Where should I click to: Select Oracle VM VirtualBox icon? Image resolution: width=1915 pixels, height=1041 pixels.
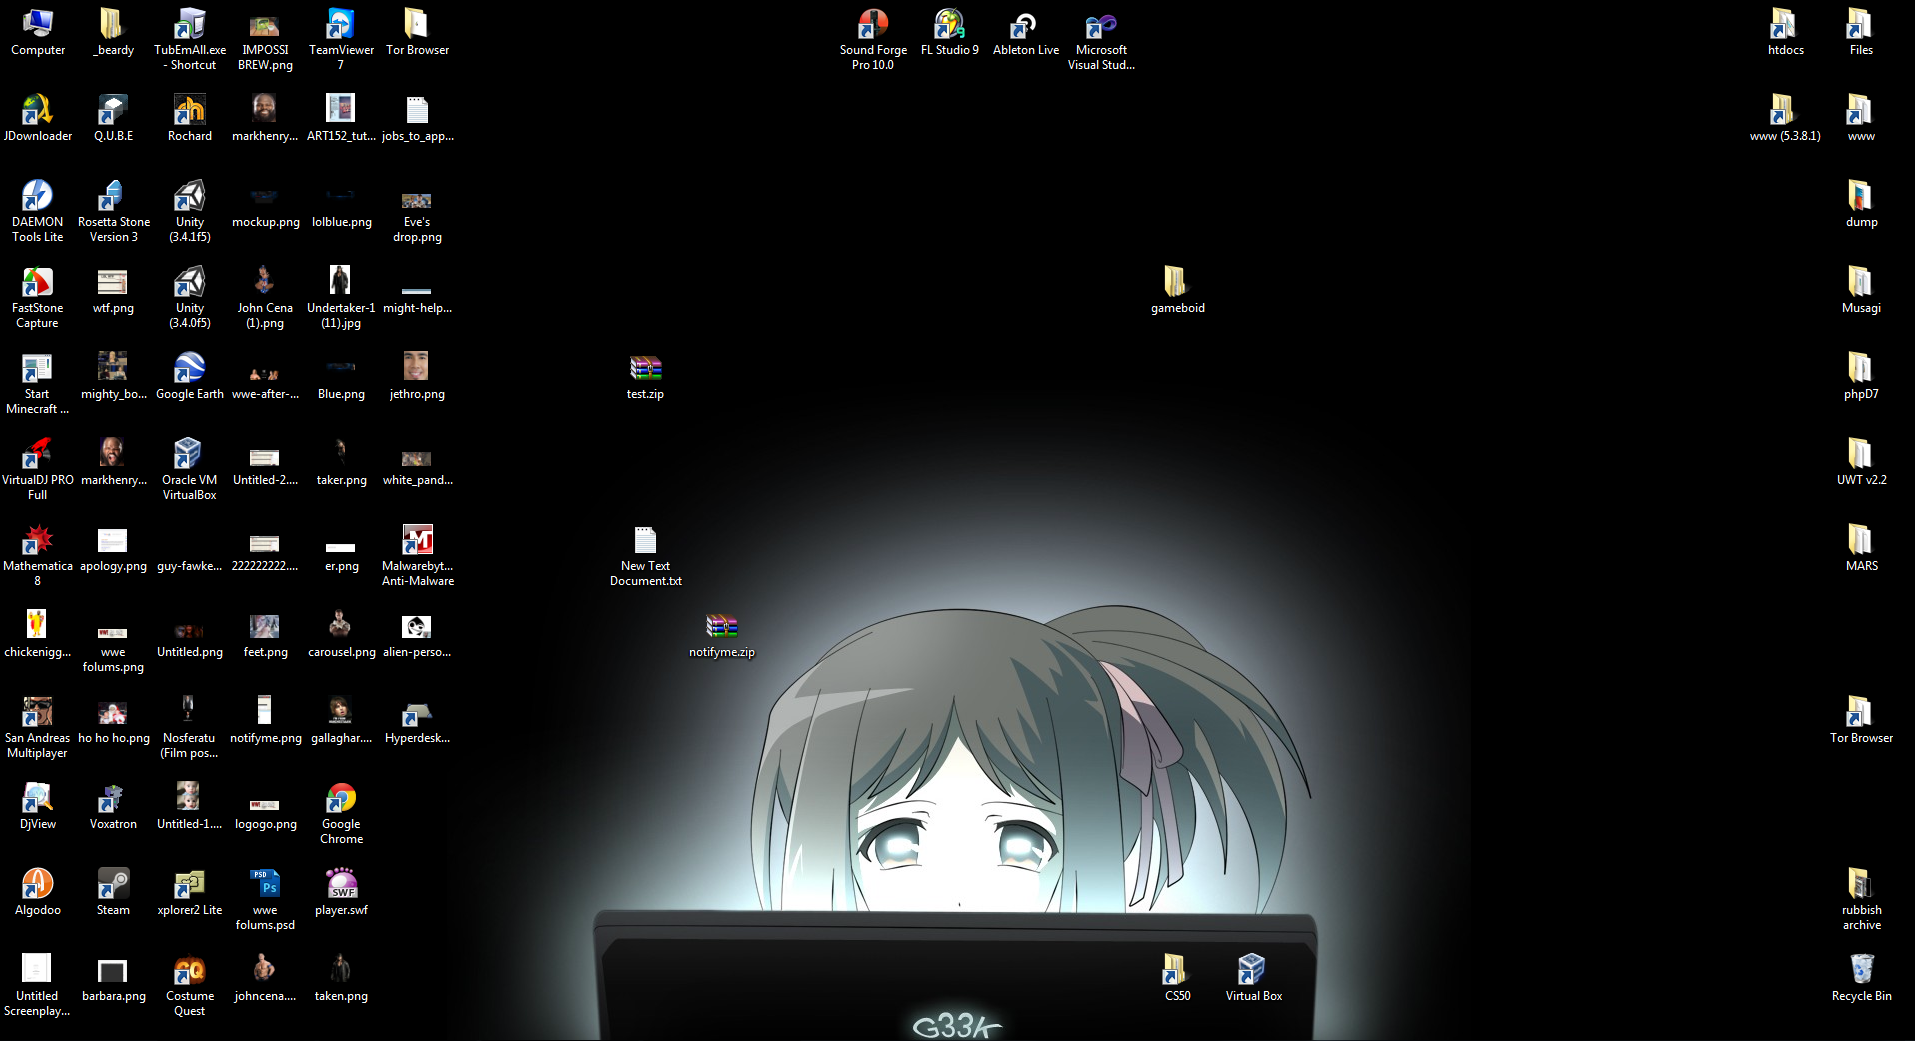coord(189,455)
